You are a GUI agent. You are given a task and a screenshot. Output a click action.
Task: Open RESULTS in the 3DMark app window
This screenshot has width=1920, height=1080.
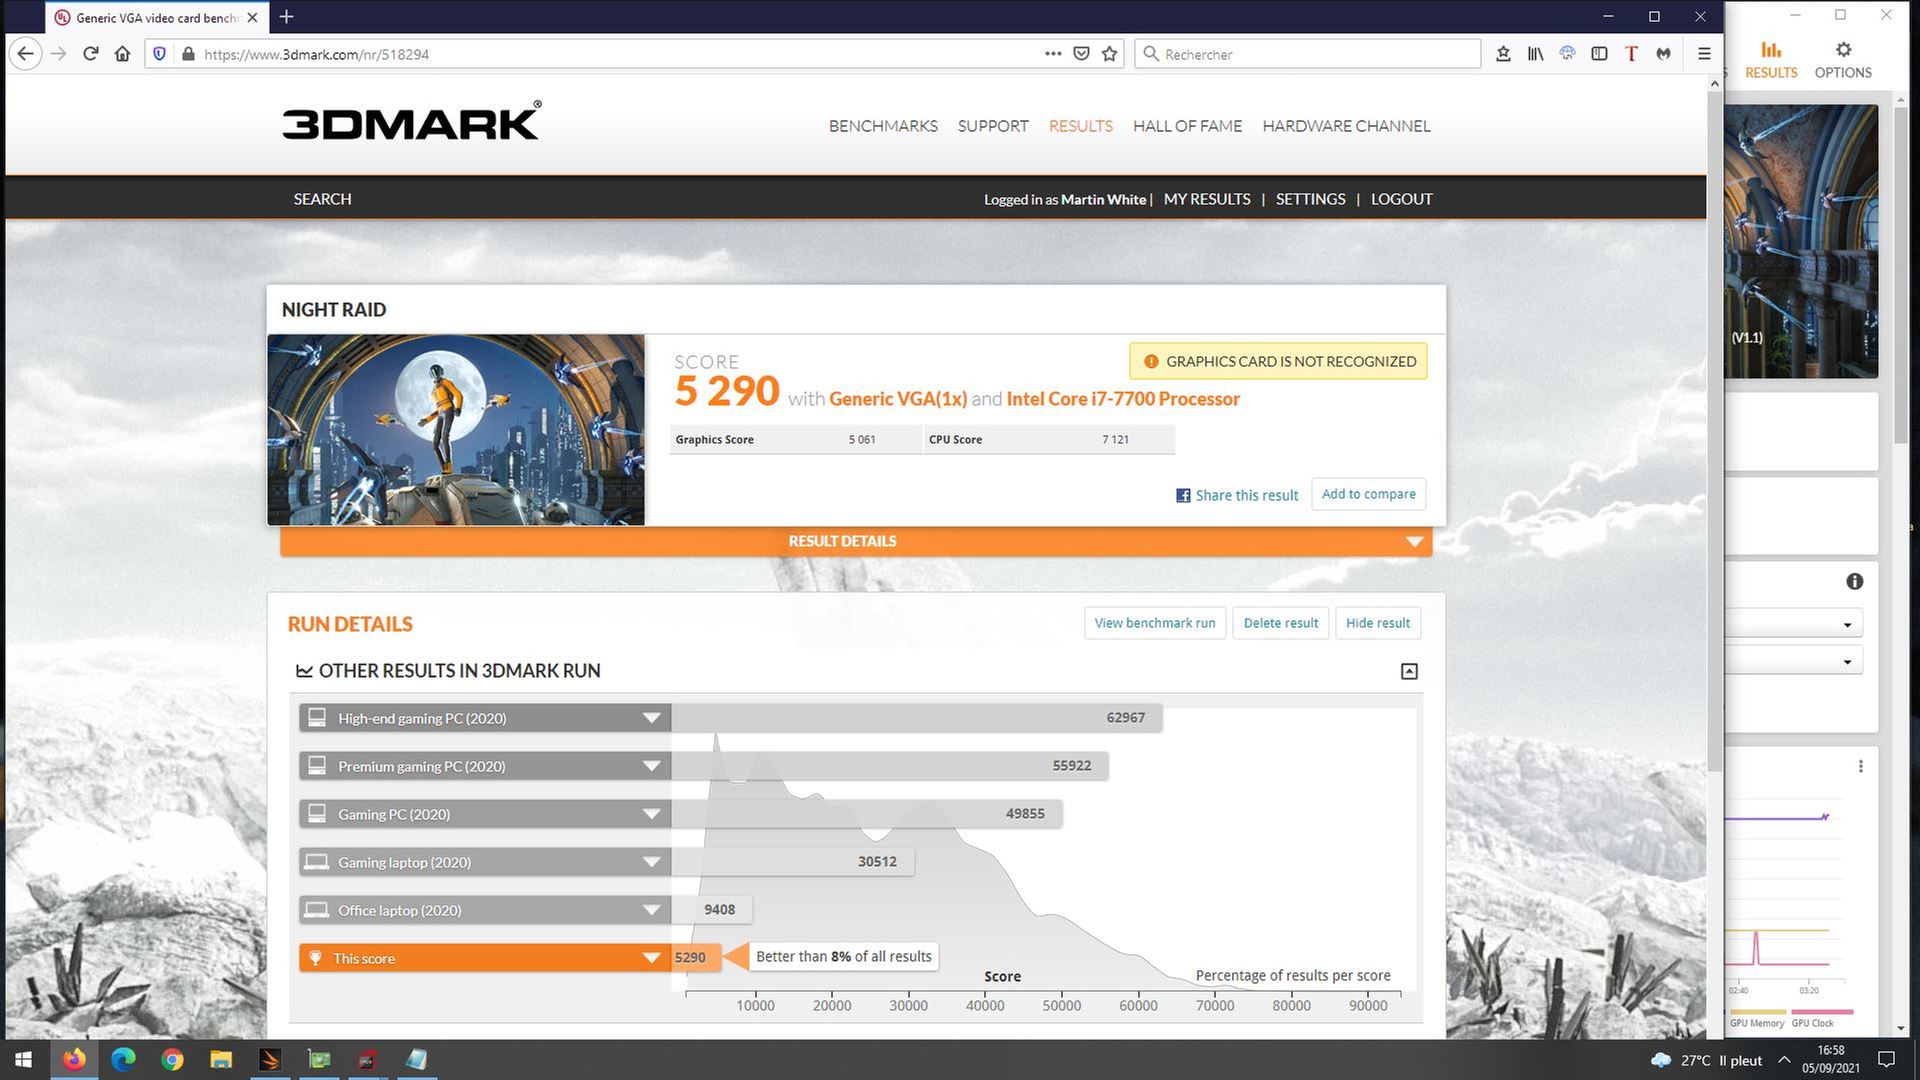pyautogui.click(x=1771, y=60)
